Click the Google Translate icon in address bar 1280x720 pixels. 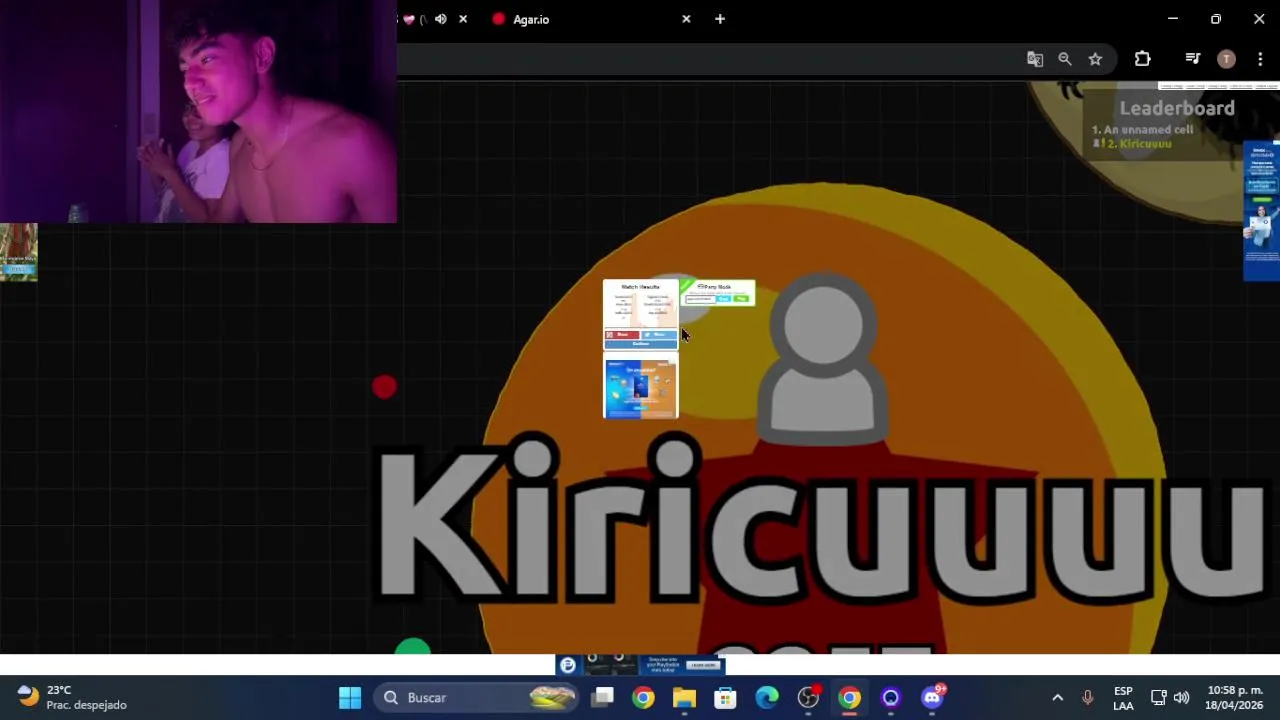(x=1035, y=59)
